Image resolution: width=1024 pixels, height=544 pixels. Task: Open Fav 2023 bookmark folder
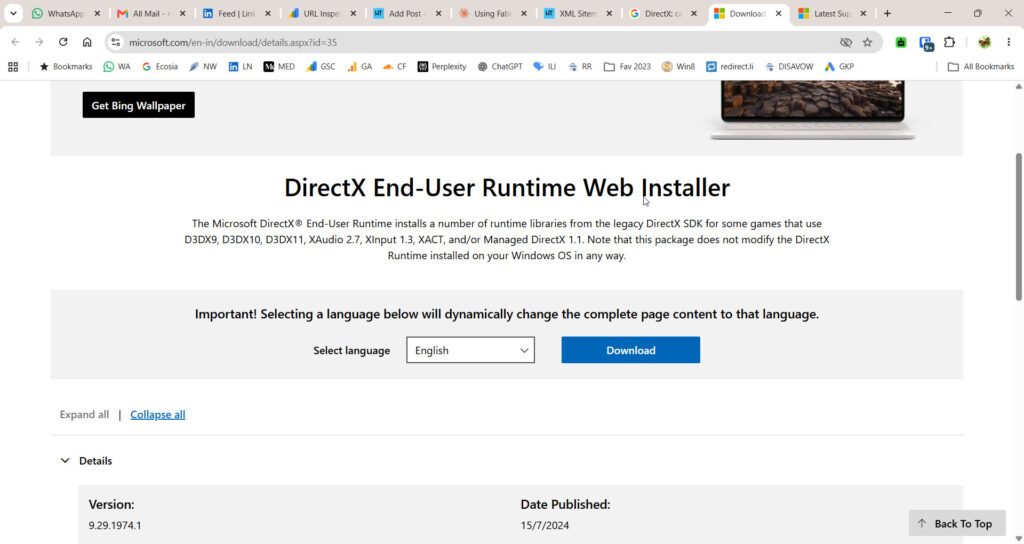pyautogui.click(x=627, y=67)
